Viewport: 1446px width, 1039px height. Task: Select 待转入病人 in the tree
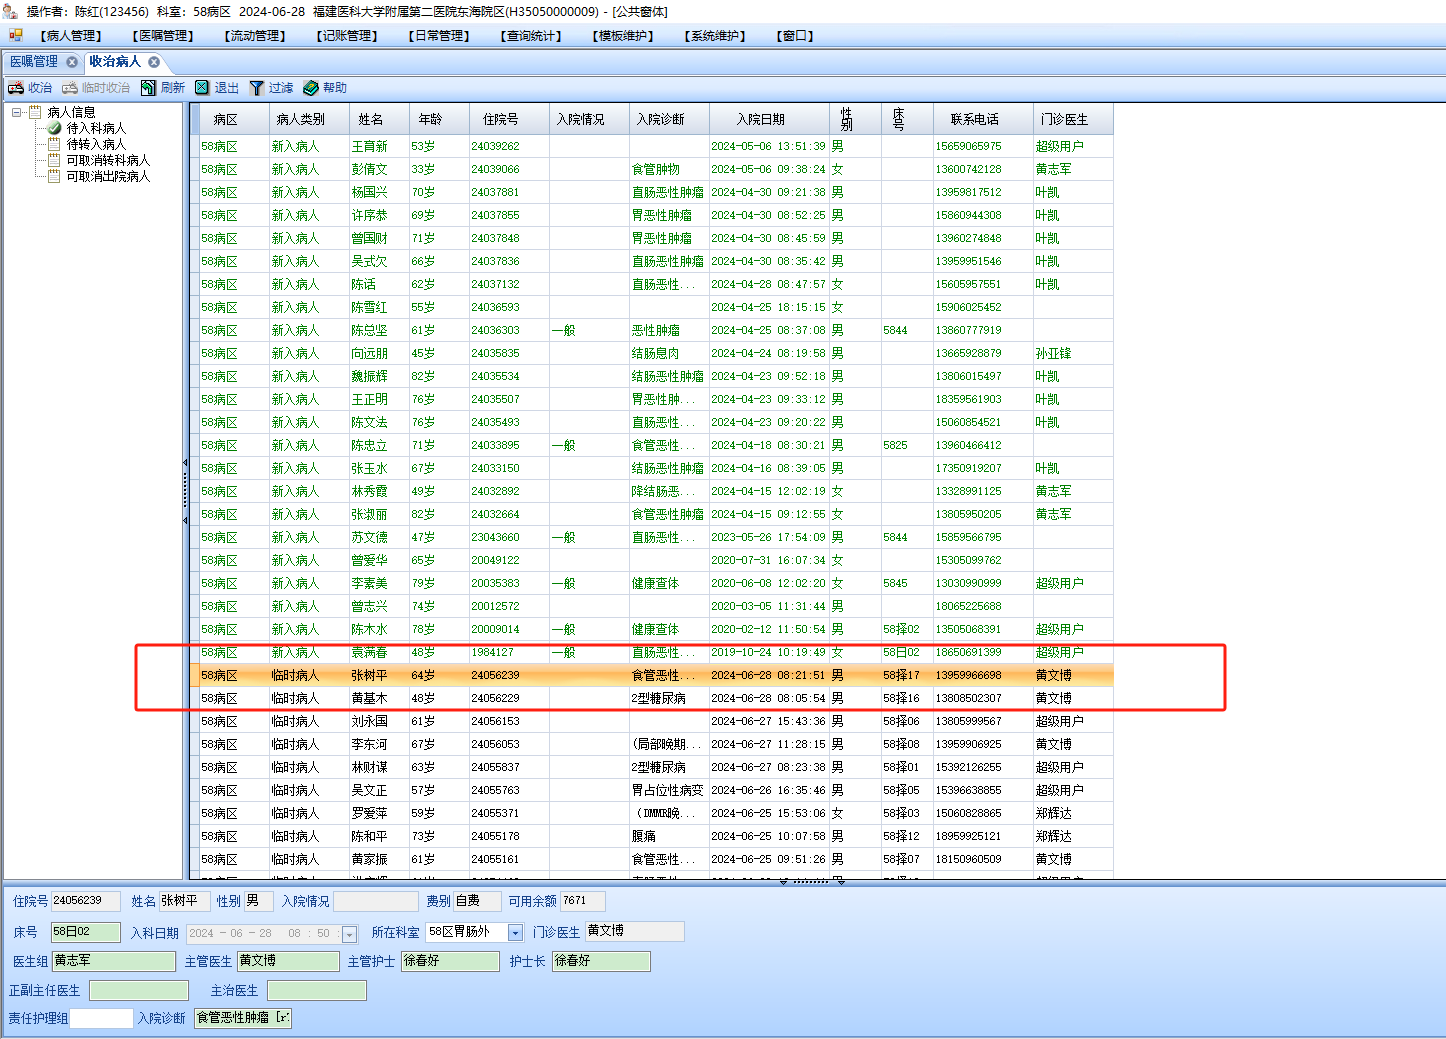96,144
